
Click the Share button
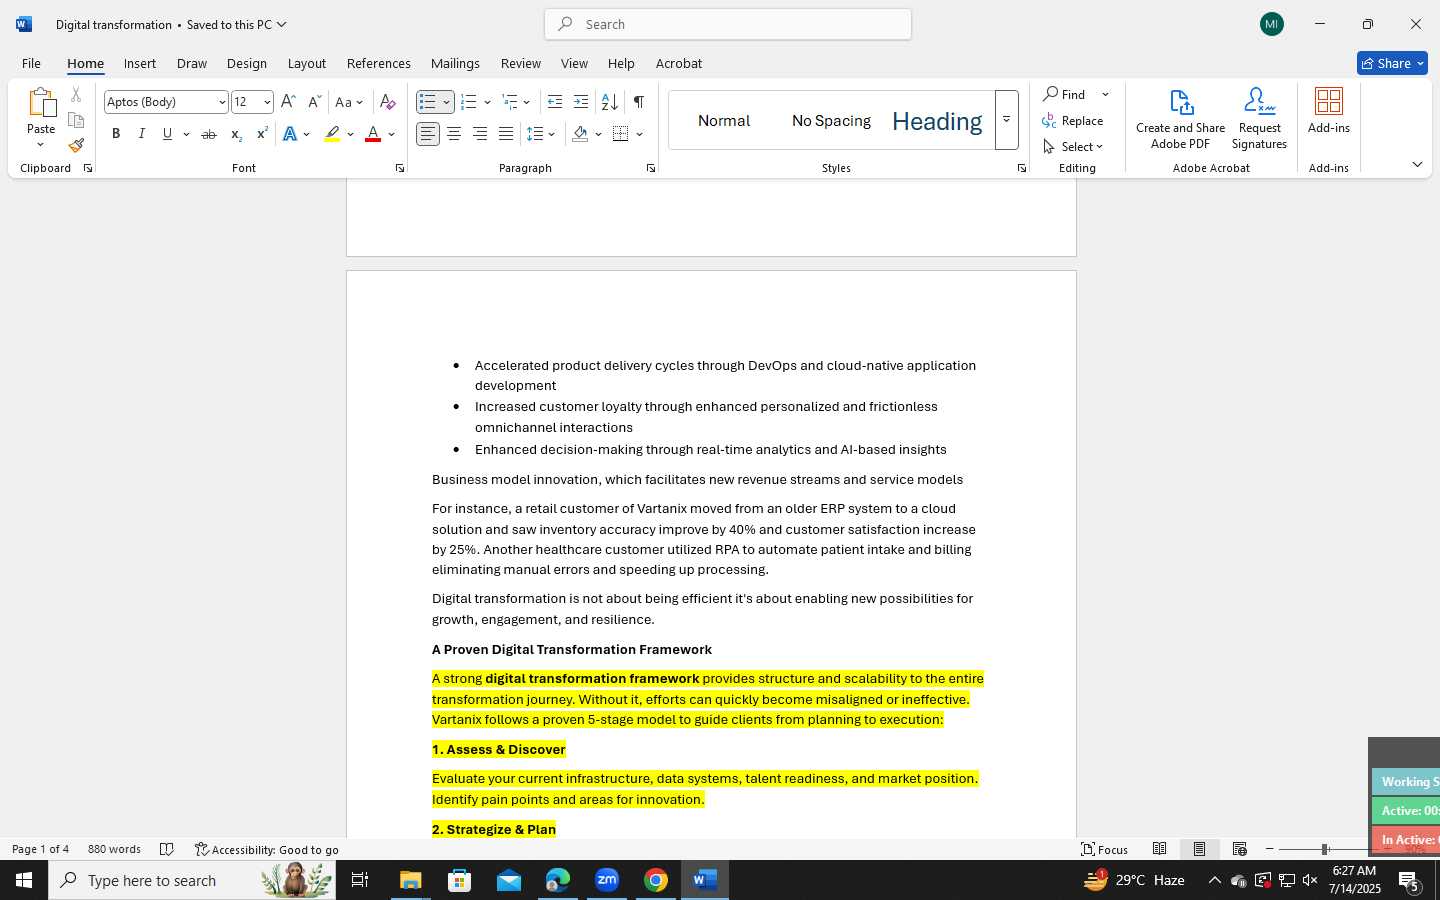pos(1392,63)
